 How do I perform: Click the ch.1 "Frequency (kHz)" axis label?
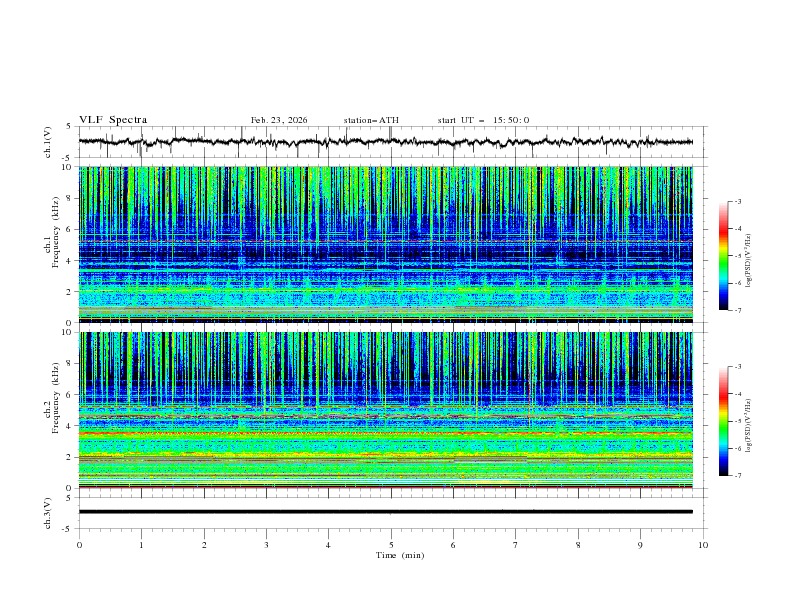point(56,231)
